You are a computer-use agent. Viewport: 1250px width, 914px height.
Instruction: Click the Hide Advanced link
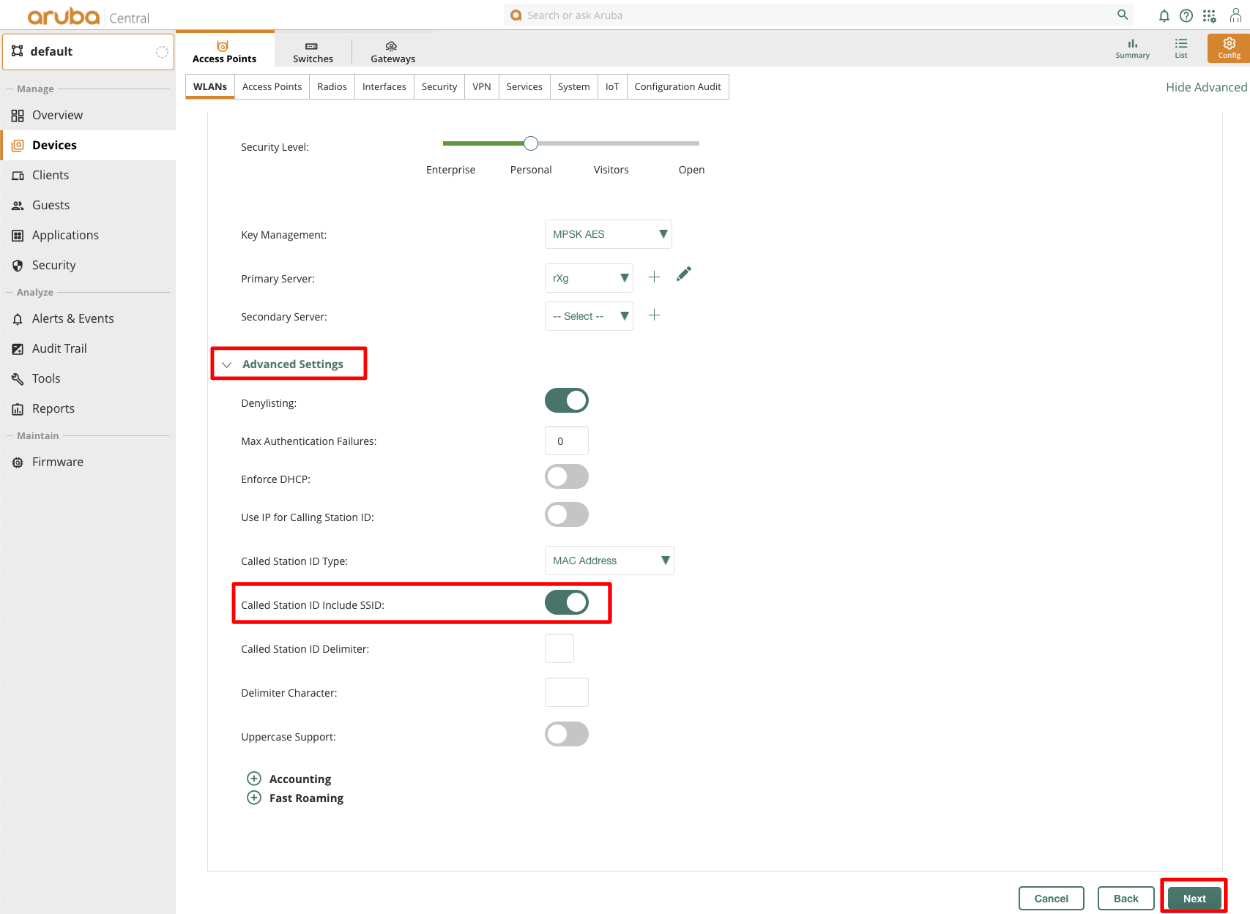click(x=1206, y=87)
